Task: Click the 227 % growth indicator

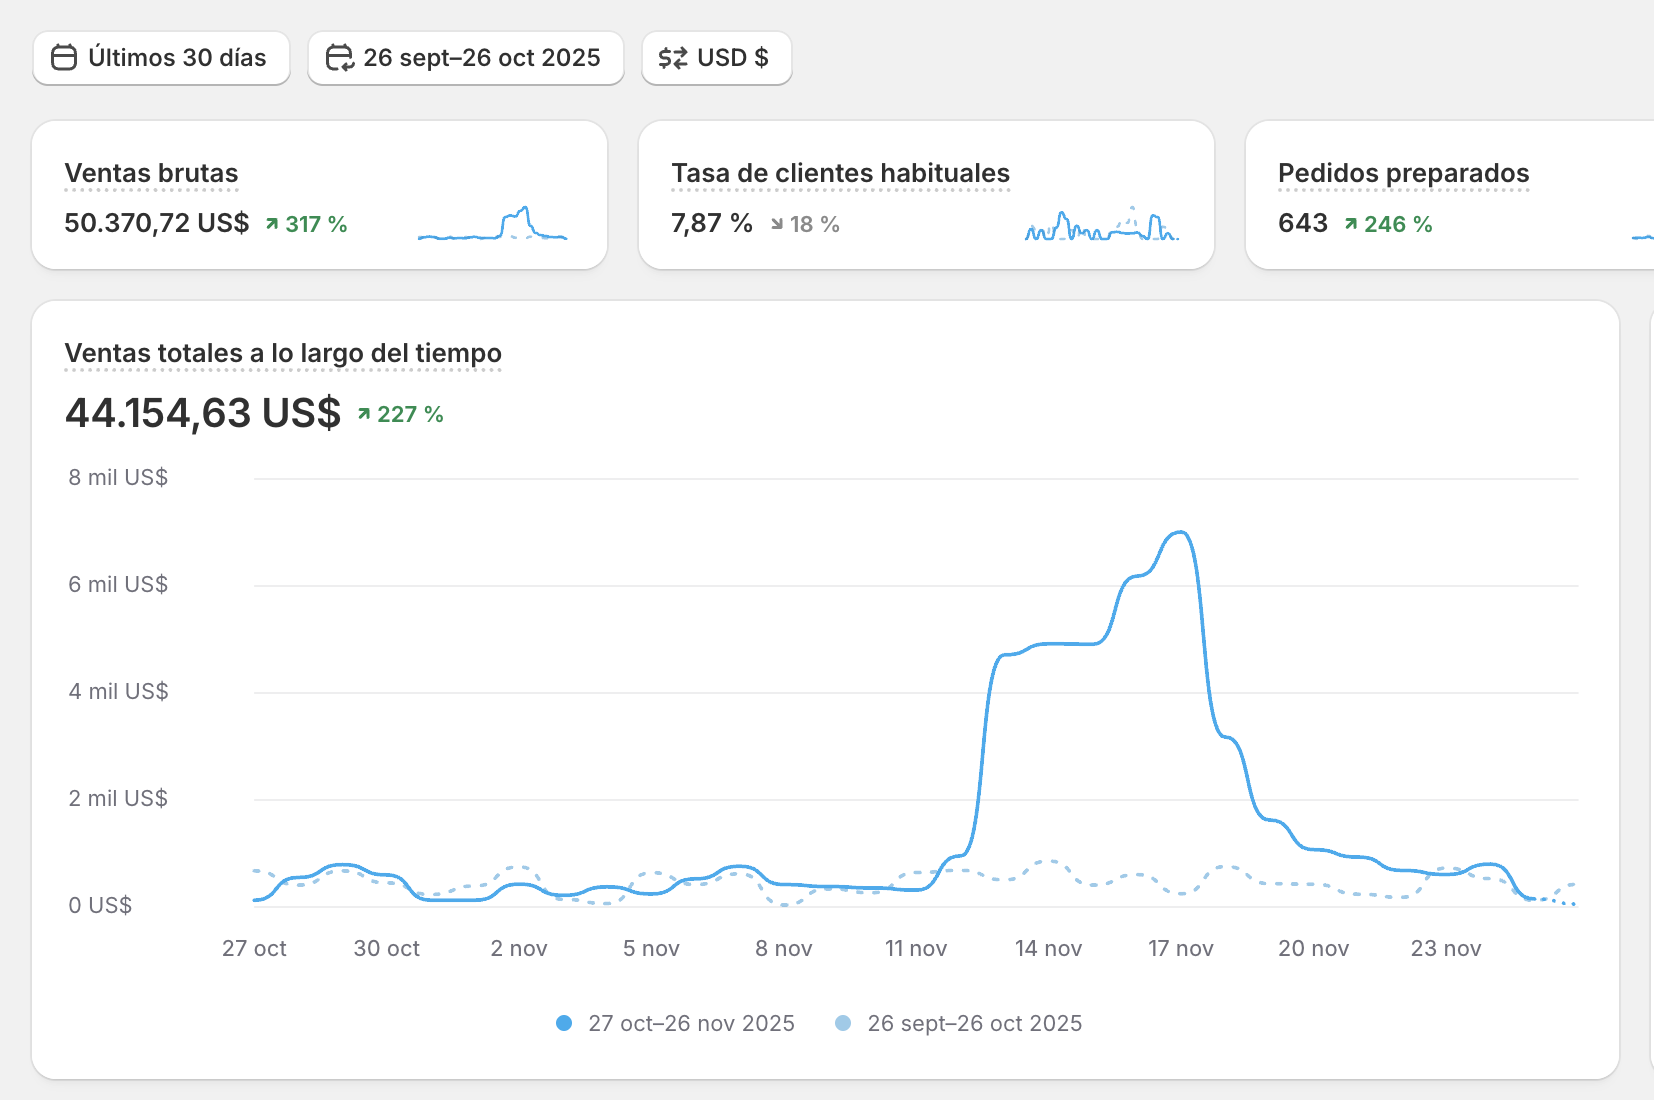Action: coord(400,414)
